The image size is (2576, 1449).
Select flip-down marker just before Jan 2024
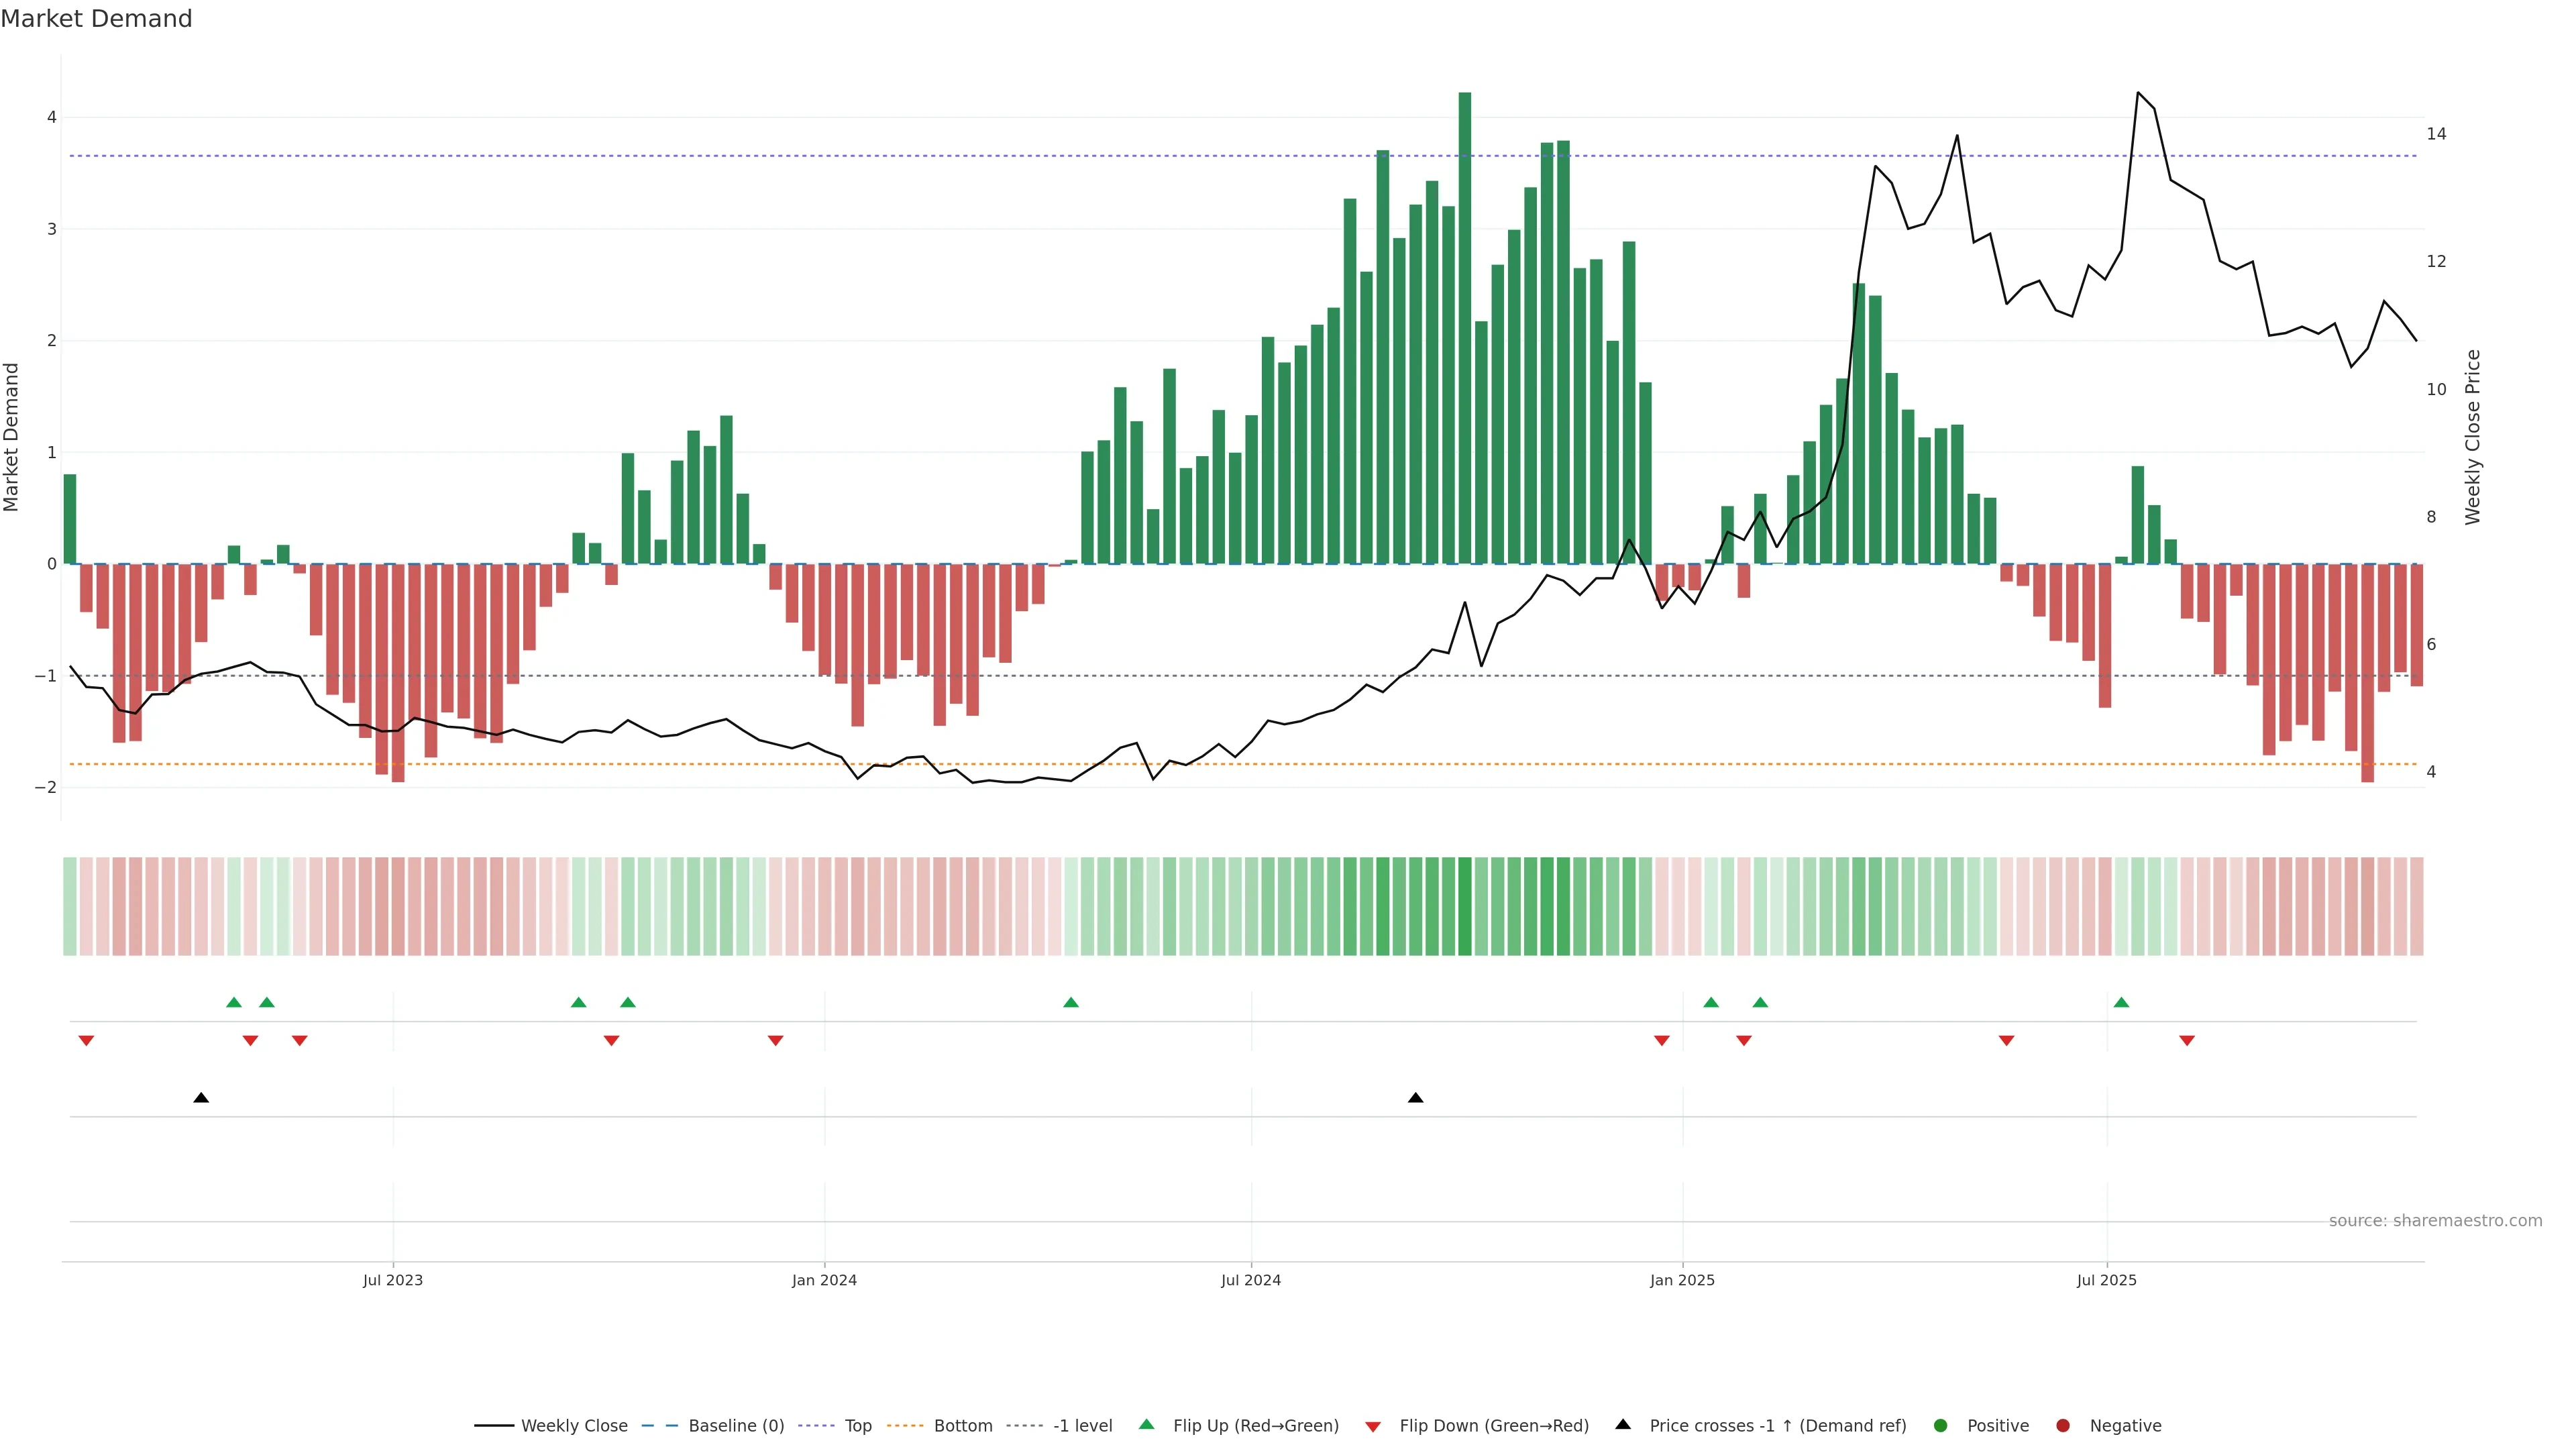click(x=775, y=1041)
